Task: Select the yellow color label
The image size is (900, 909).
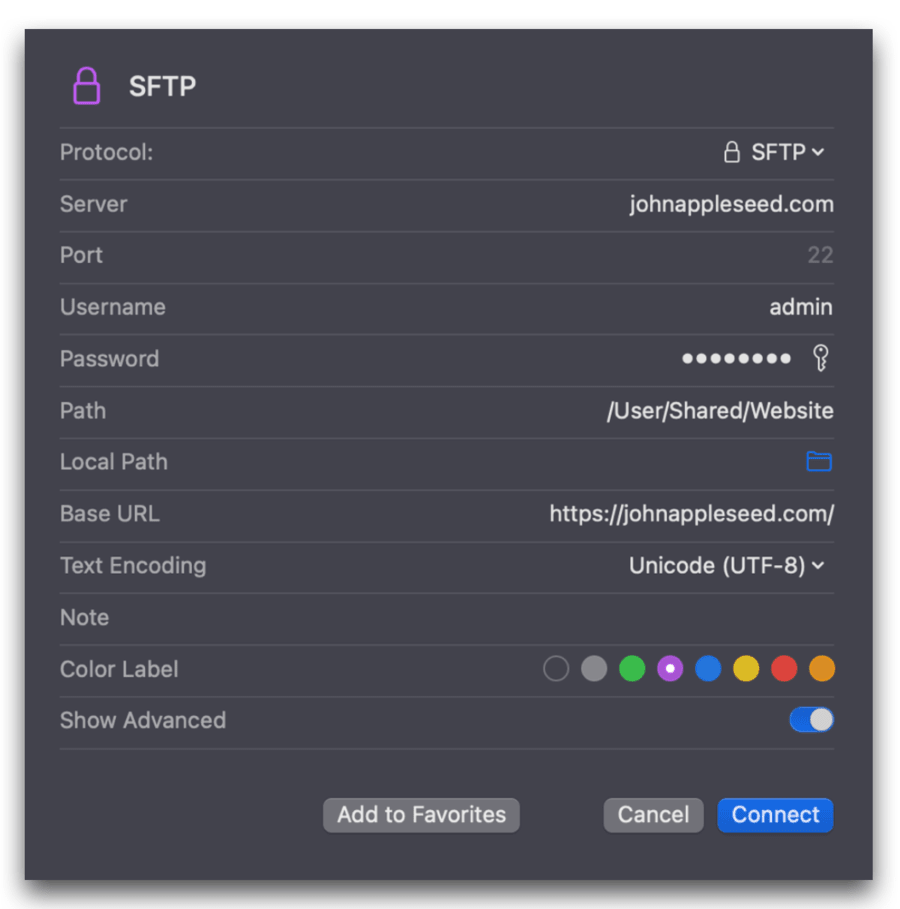Action: [x=746, y=668]
